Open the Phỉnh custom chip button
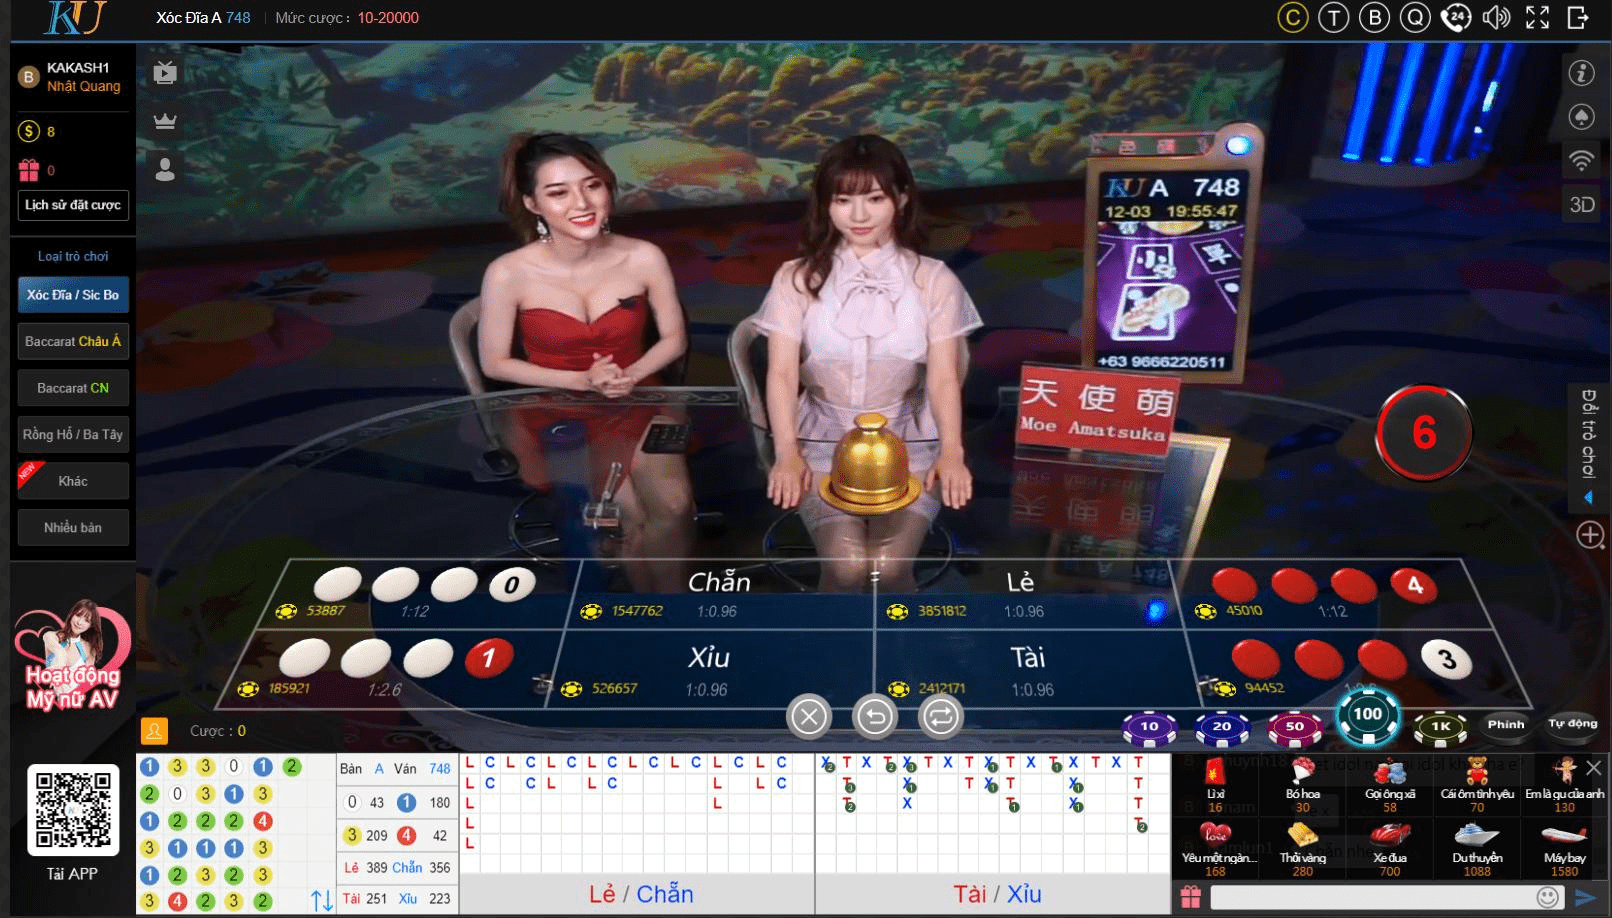 [1506, 725]
